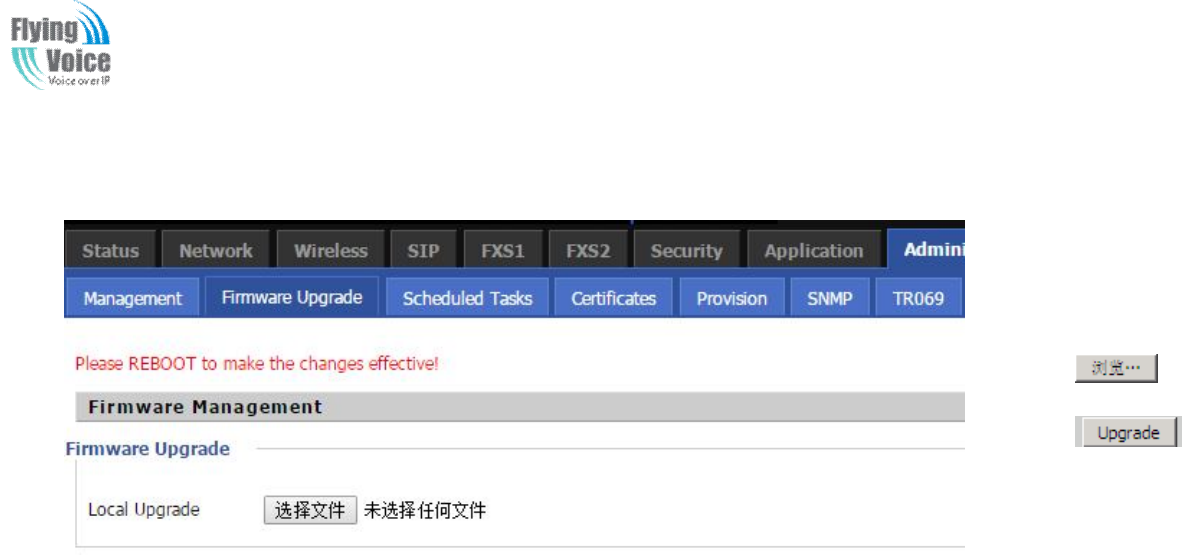Screen dimensions: 1182x555
Task: Switch to the Network tab
Action: (x=216, y=250)
